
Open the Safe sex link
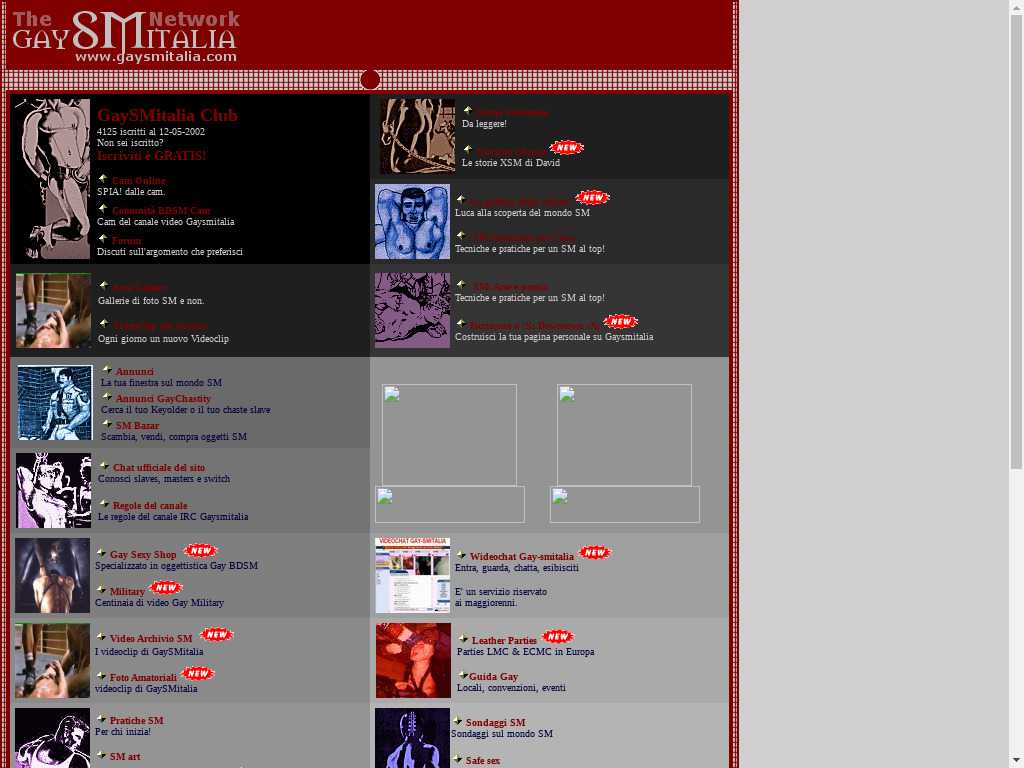(x=483, y=761)
